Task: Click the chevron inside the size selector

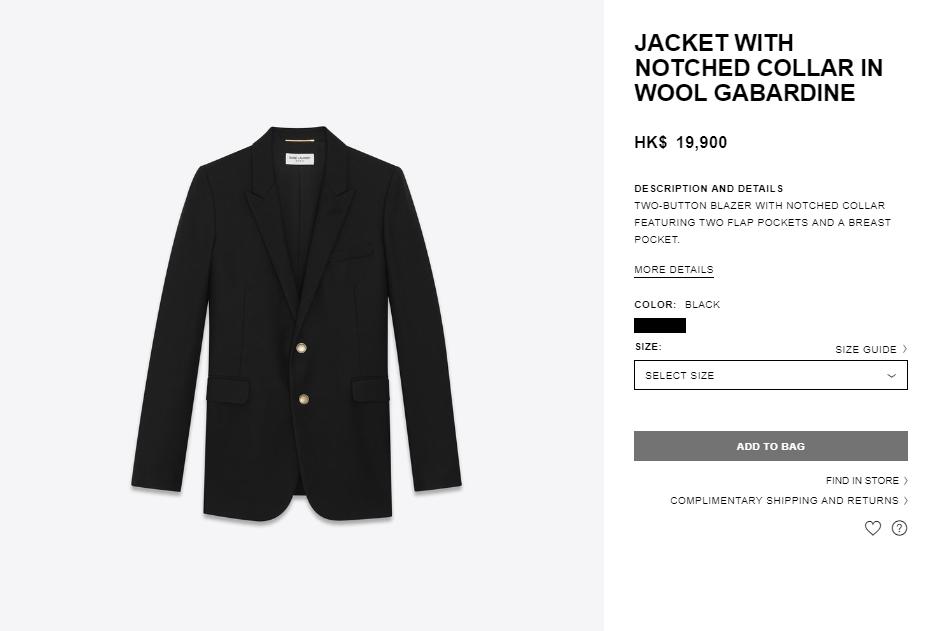Action: pos(892,376)
